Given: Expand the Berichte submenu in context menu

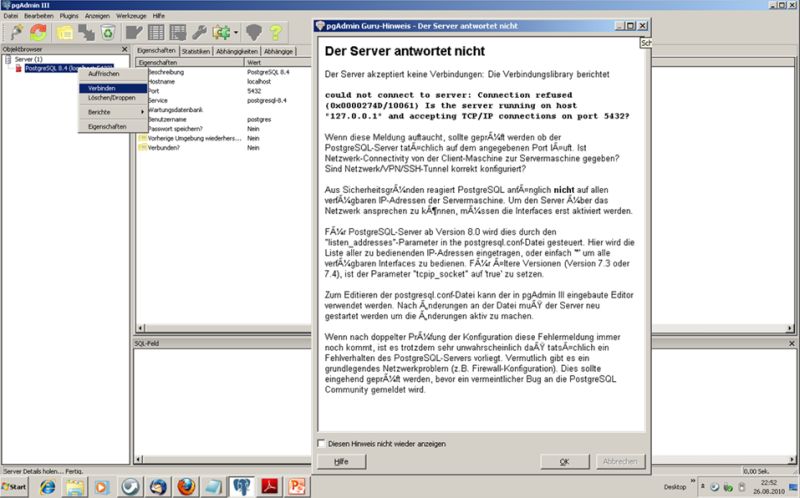Looking at the screenshot, I should click(113, 112).
